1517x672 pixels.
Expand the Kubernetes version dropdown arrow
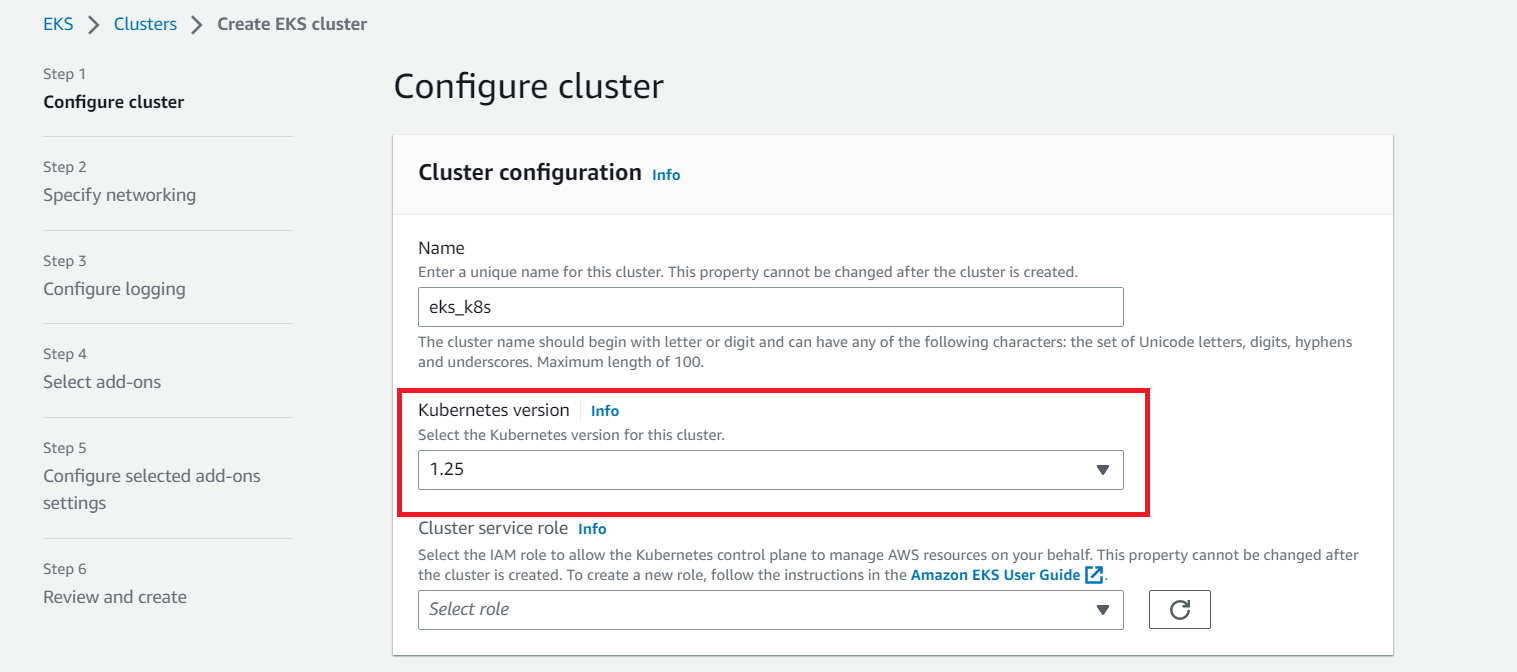pyautogui.click(x=1104, y=470)
